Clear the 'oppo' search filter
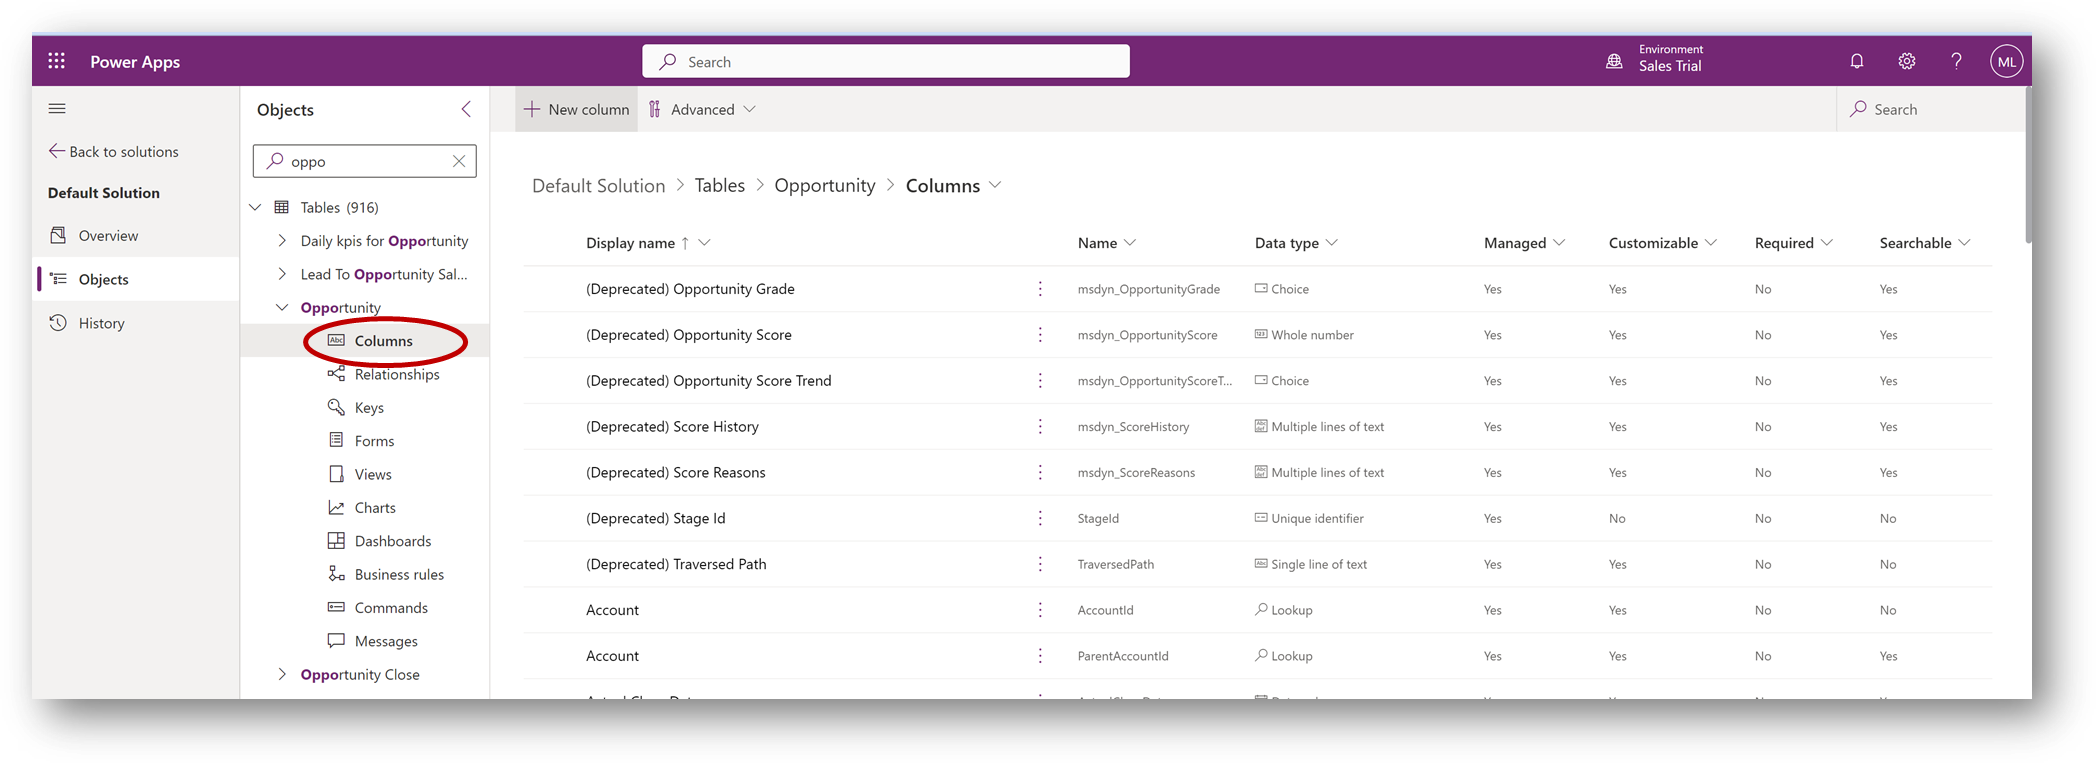2097x764 pixels. (459, 161)
